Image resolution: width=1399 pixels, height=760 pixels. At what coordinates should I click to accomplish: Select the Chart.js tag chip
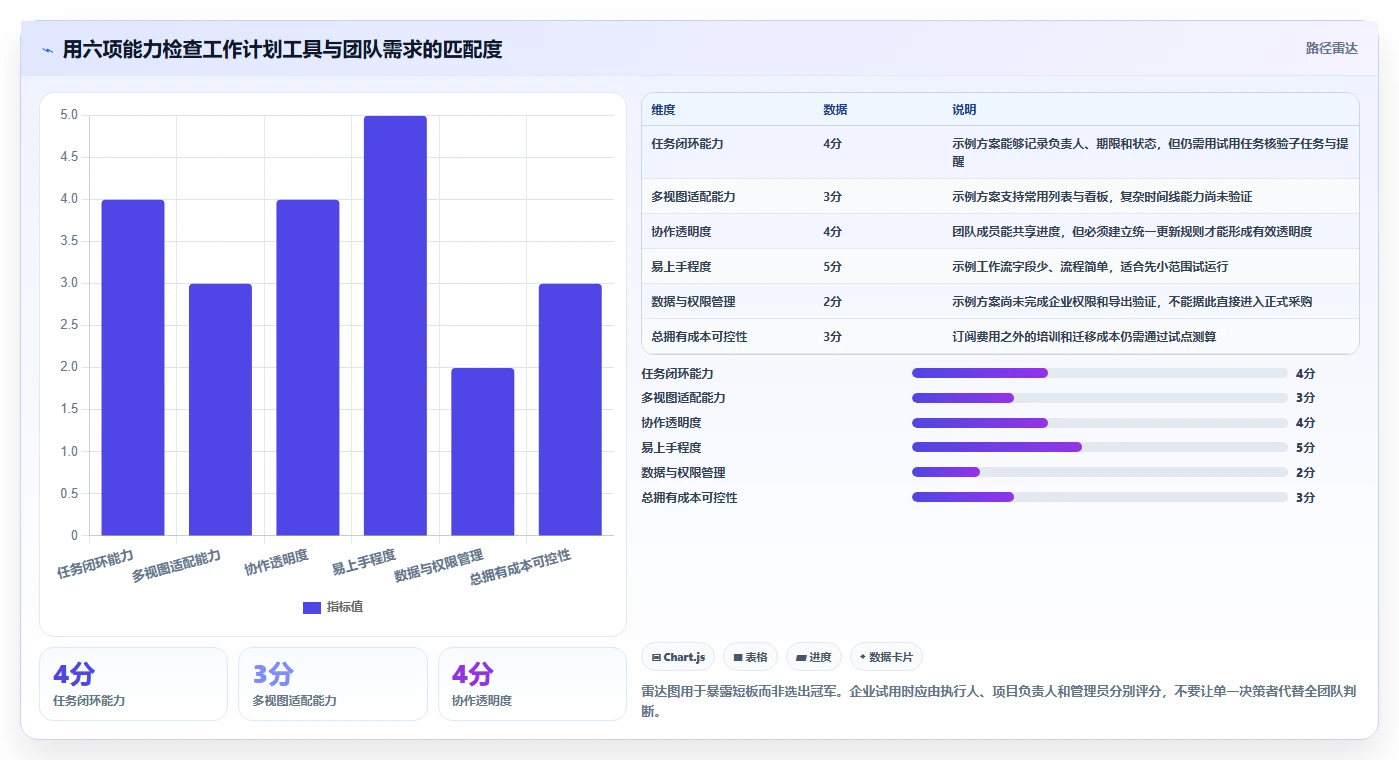678,657
